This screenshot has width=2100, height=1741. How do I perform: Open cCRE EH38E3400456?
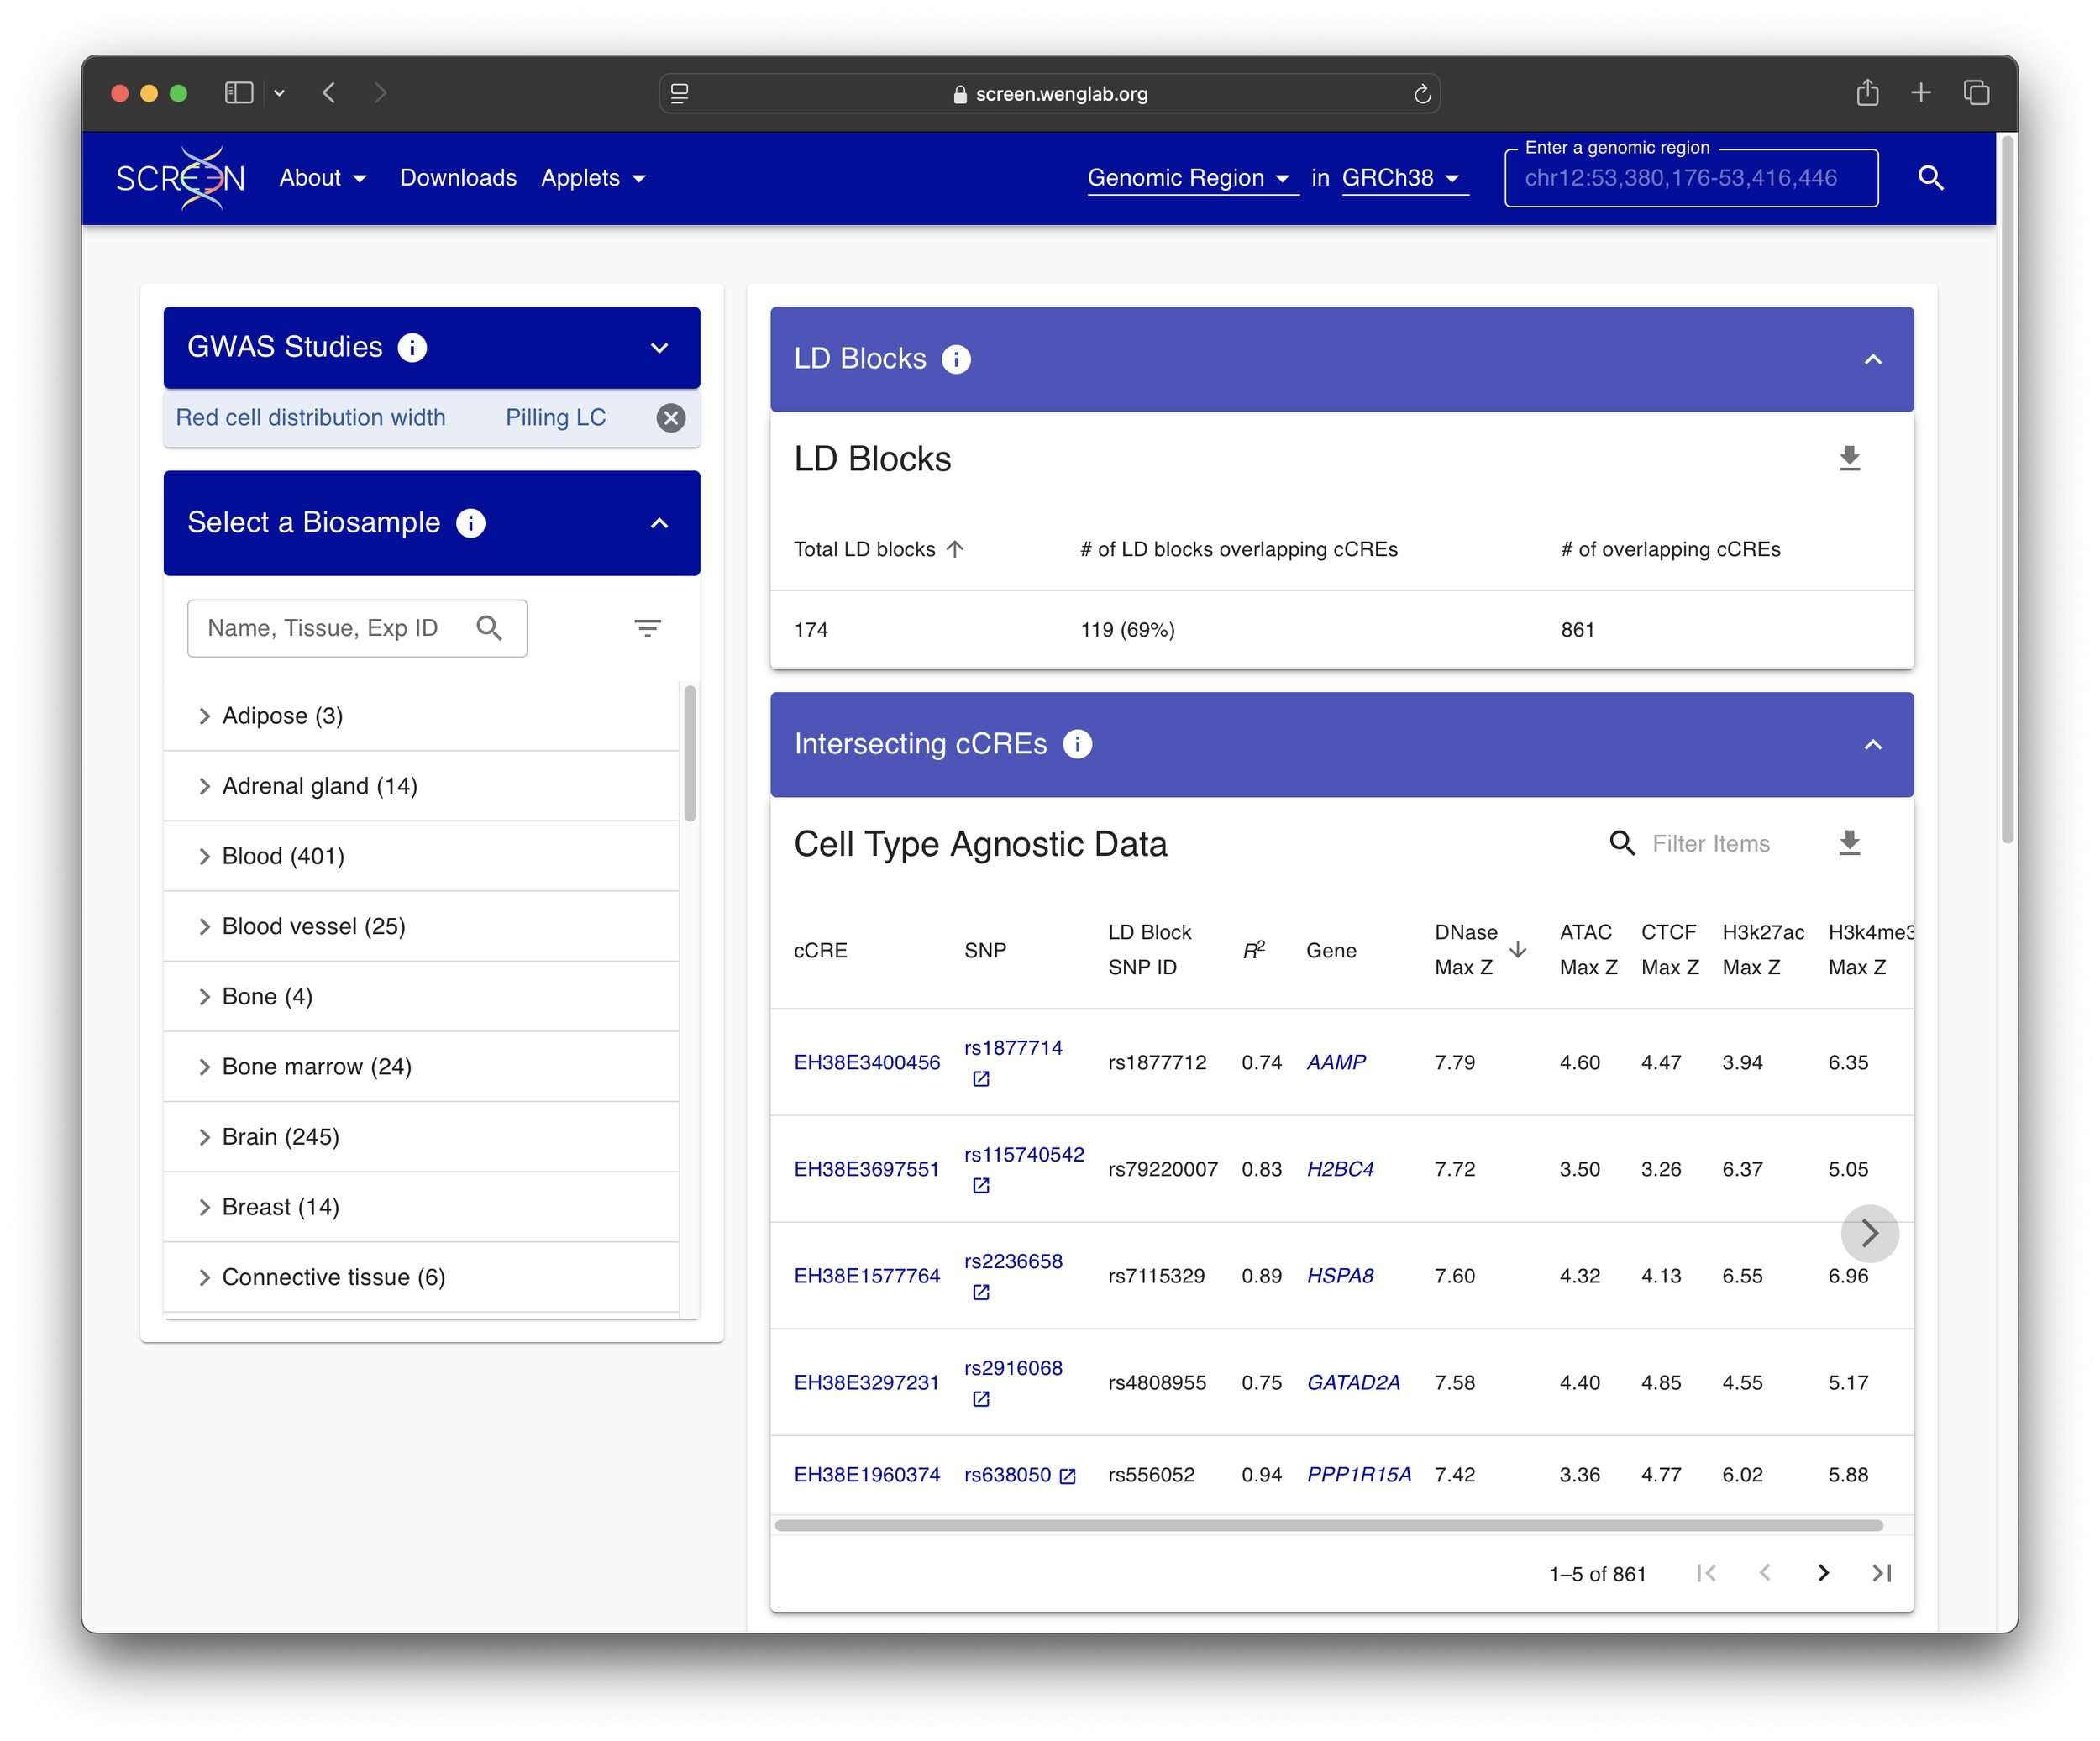(867, 1063)
